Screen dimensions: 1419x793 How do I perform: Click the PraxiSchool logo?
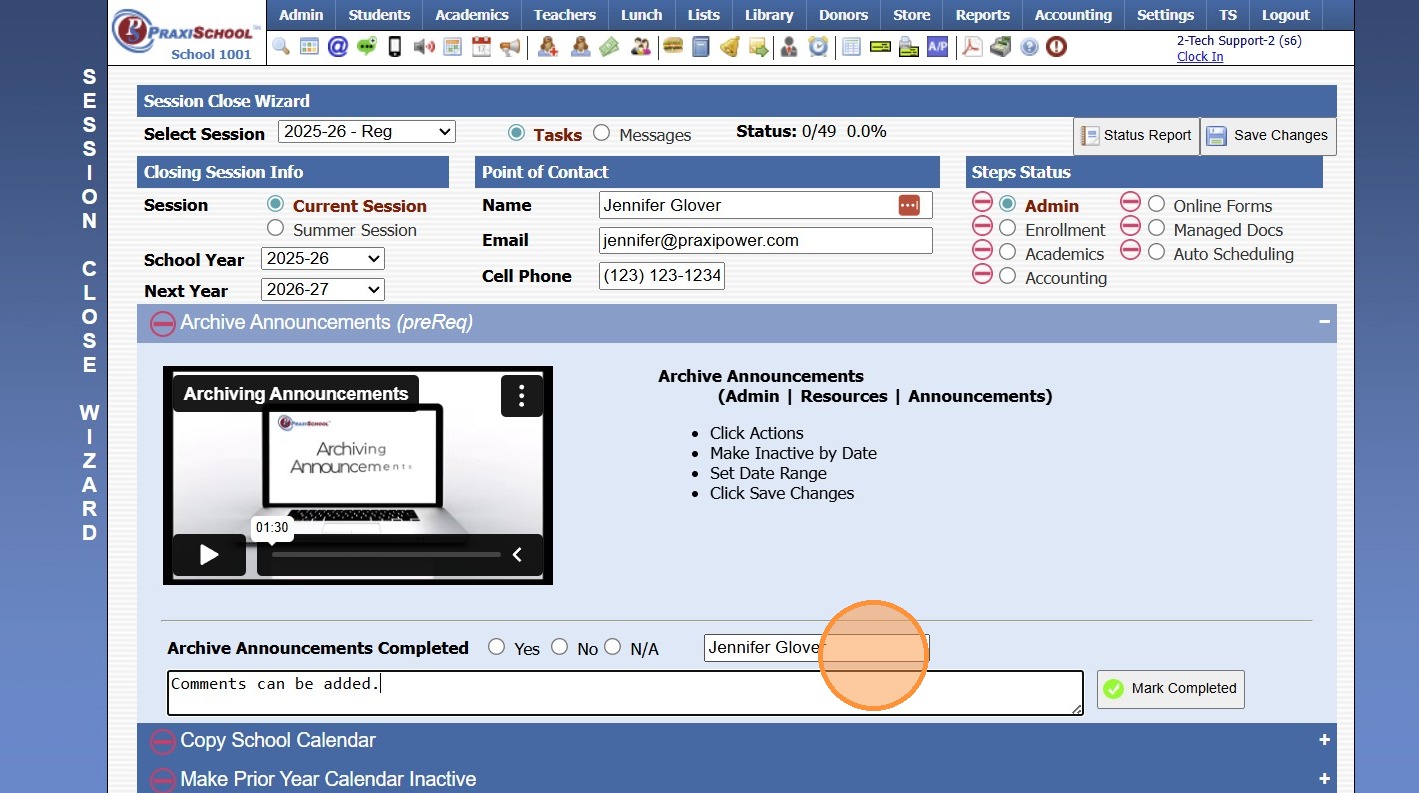(187, 32)
